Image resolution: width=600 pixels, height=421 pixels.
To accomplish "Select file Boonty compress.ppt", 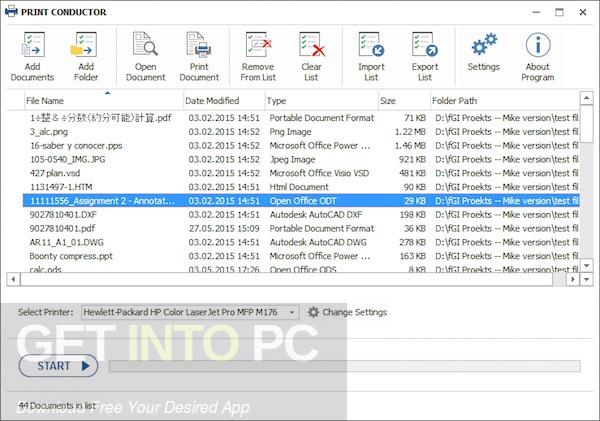I will click(x=71, y=256).
